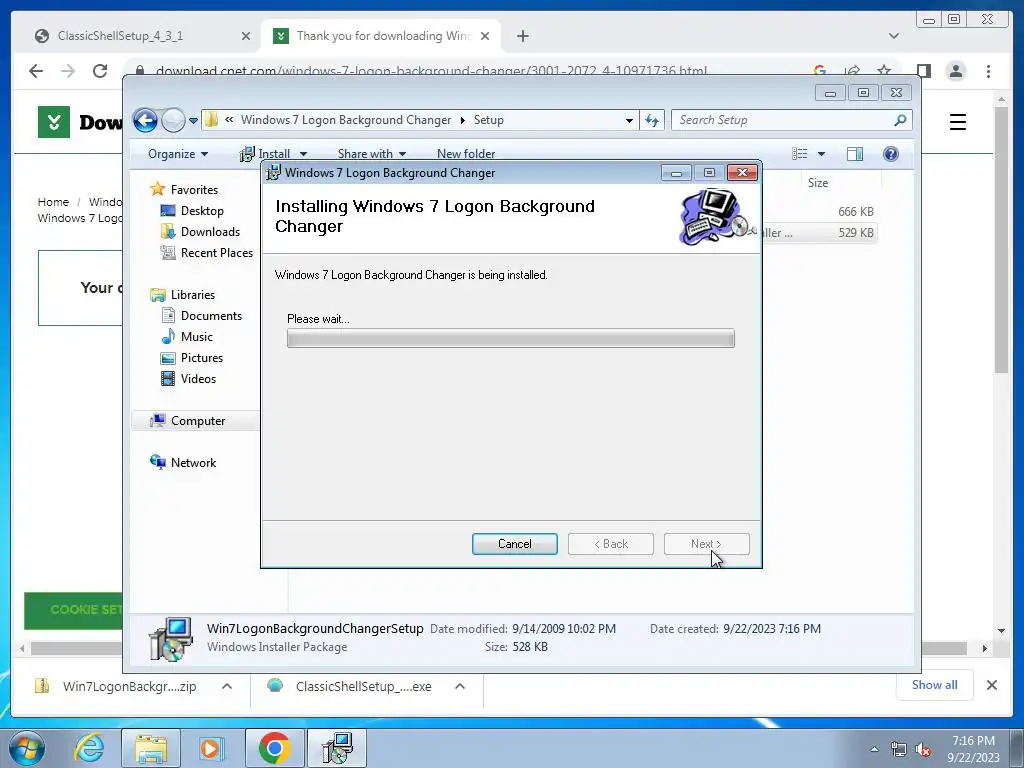Click the Explorer help question mark icon

tap(891, 154)
